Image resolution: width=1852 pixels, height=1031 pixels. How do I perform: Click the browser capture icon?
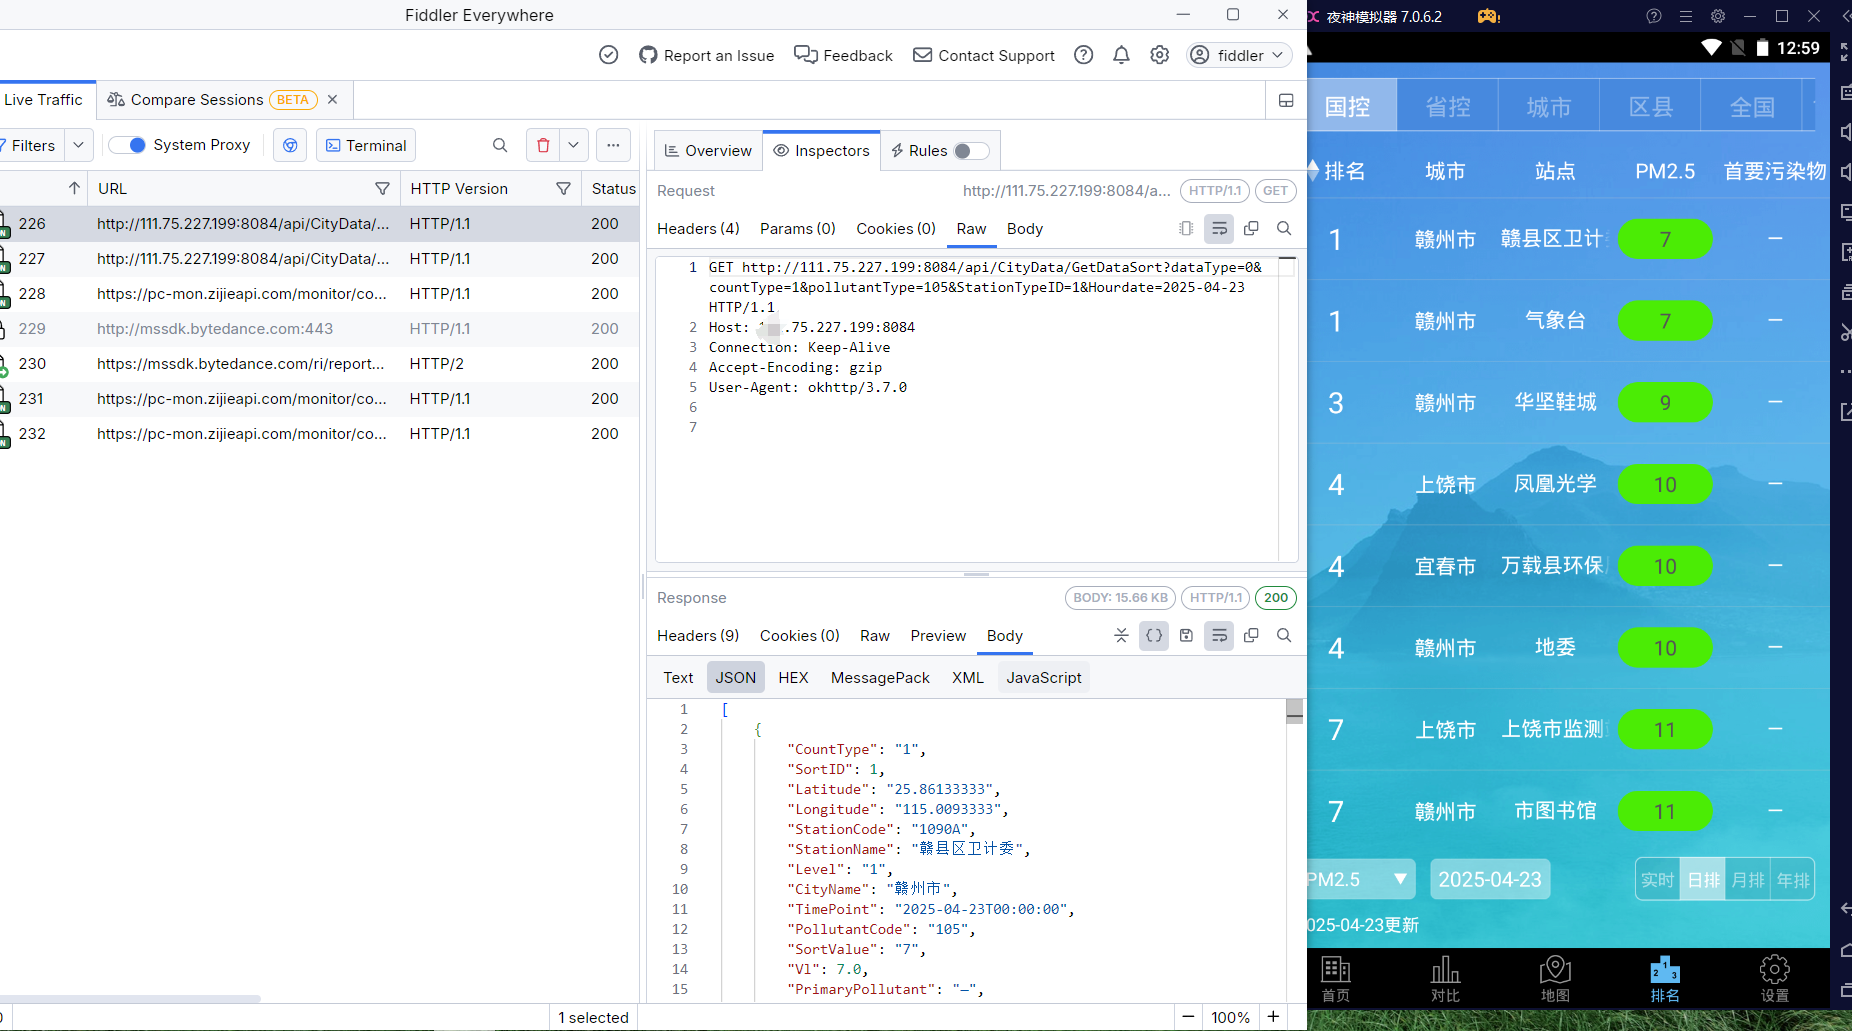click(x=290, y=145)
